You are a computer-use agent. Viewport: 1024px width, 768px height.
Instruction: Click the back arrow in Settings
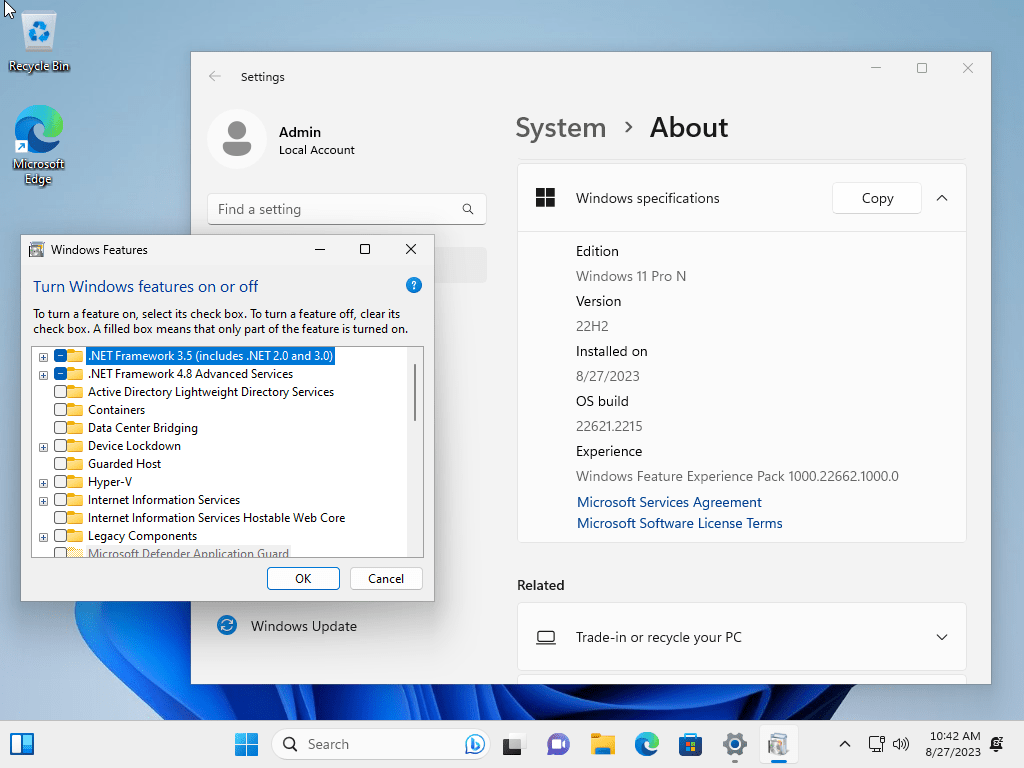215,76
